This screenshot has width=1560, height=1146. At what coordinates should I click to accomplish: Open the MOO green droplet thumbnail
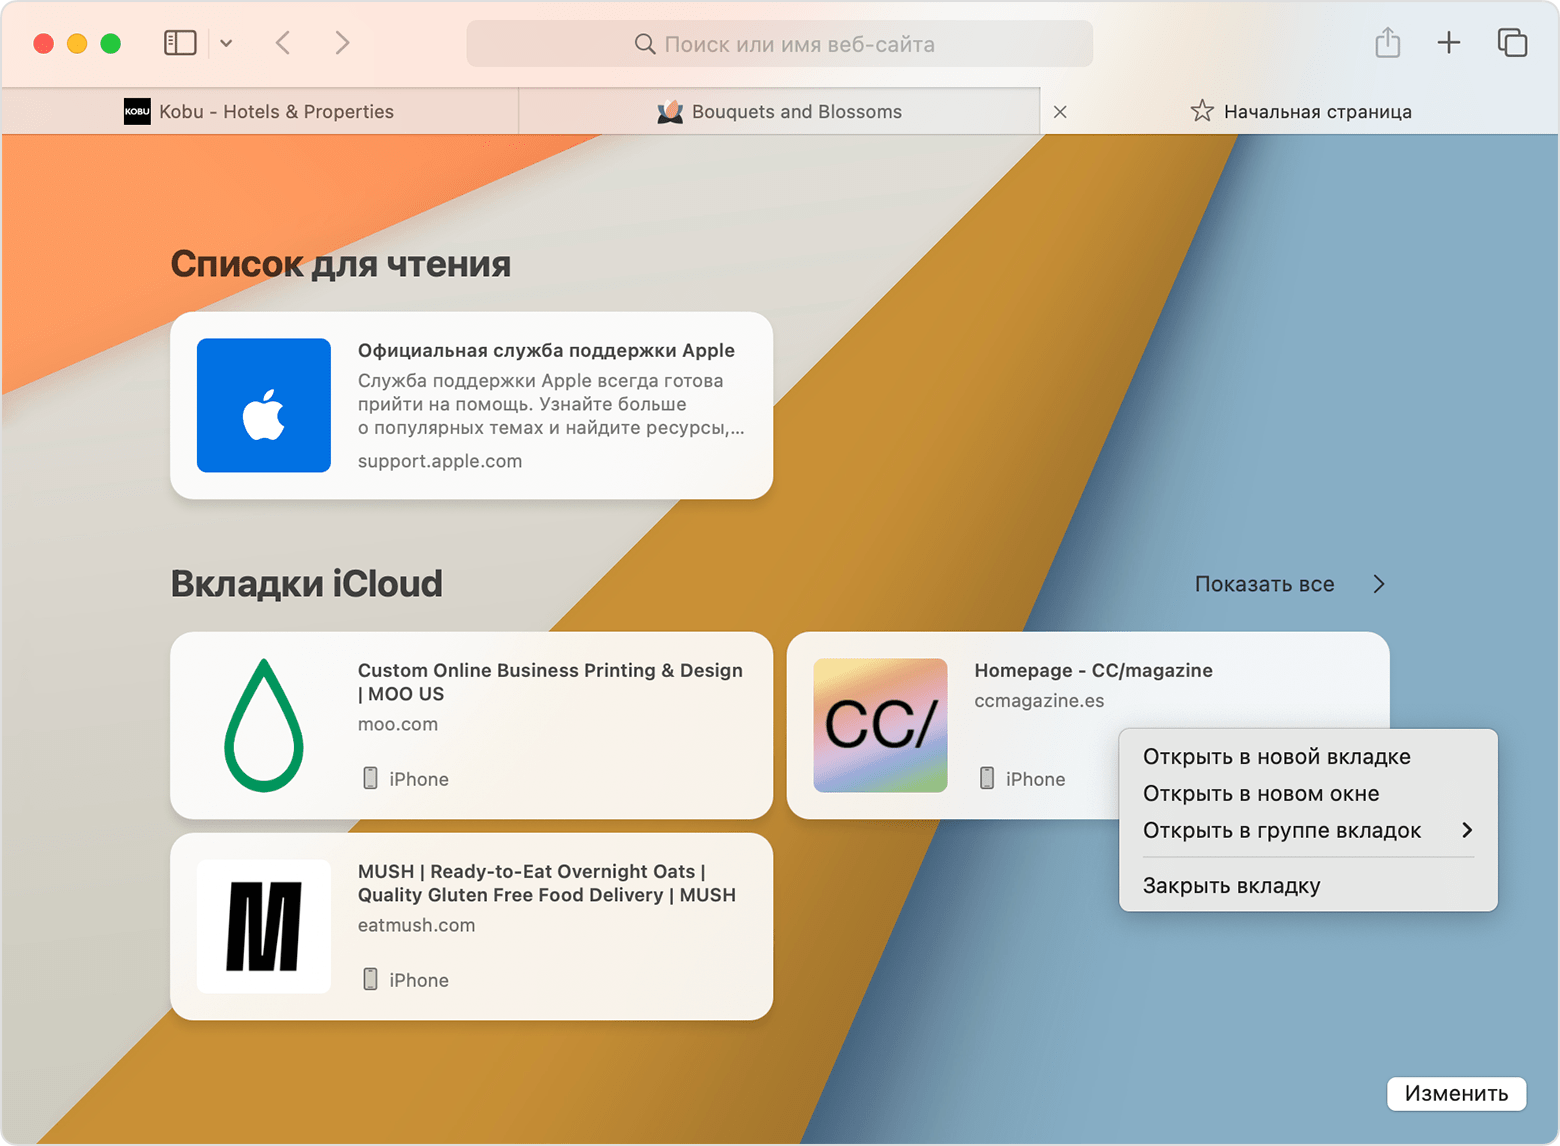pyautogui.click(x=264, y=725)
